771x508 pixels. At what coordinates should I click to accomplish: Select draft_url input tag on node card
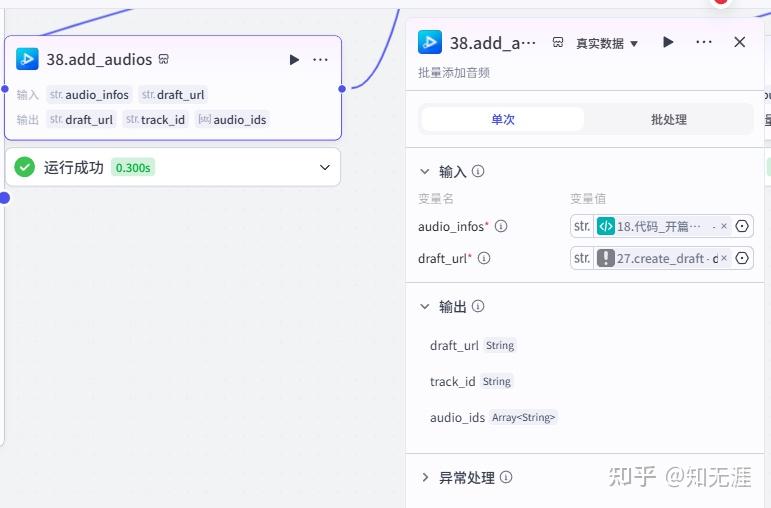[173, 94]
